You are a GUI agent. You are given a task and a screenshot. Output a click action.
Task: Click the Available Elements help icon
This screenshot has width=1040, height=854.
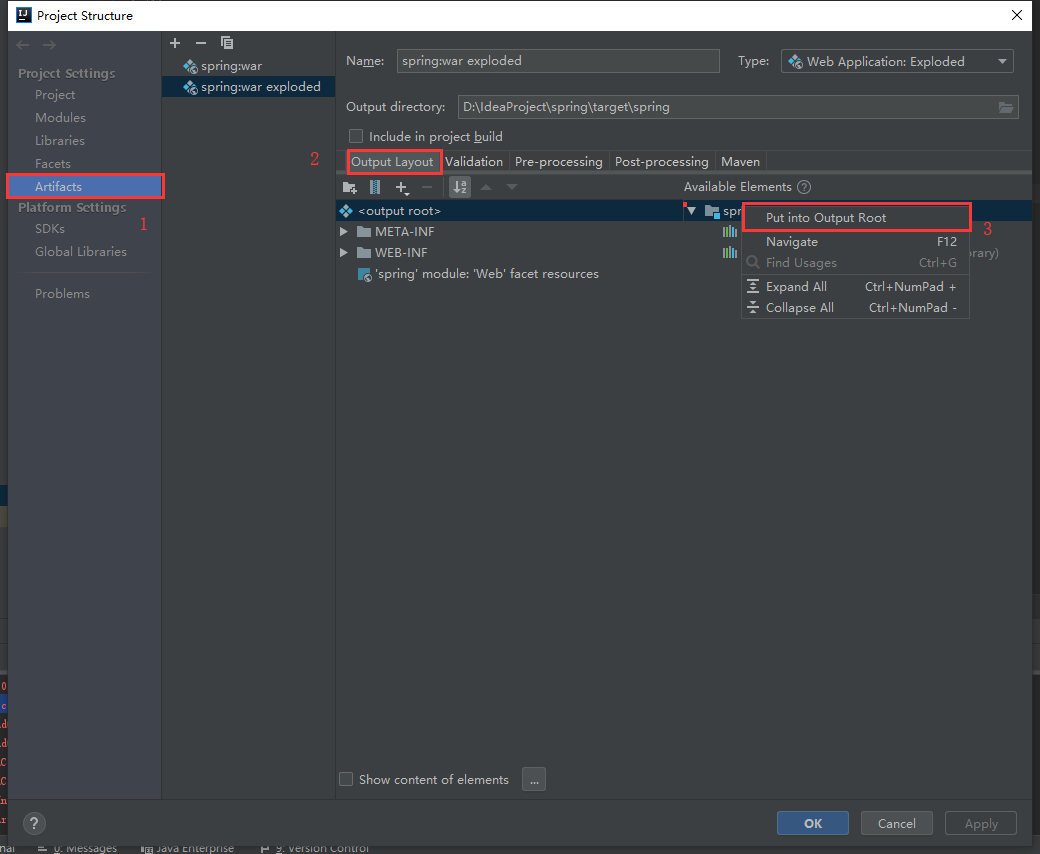point(804,187)
